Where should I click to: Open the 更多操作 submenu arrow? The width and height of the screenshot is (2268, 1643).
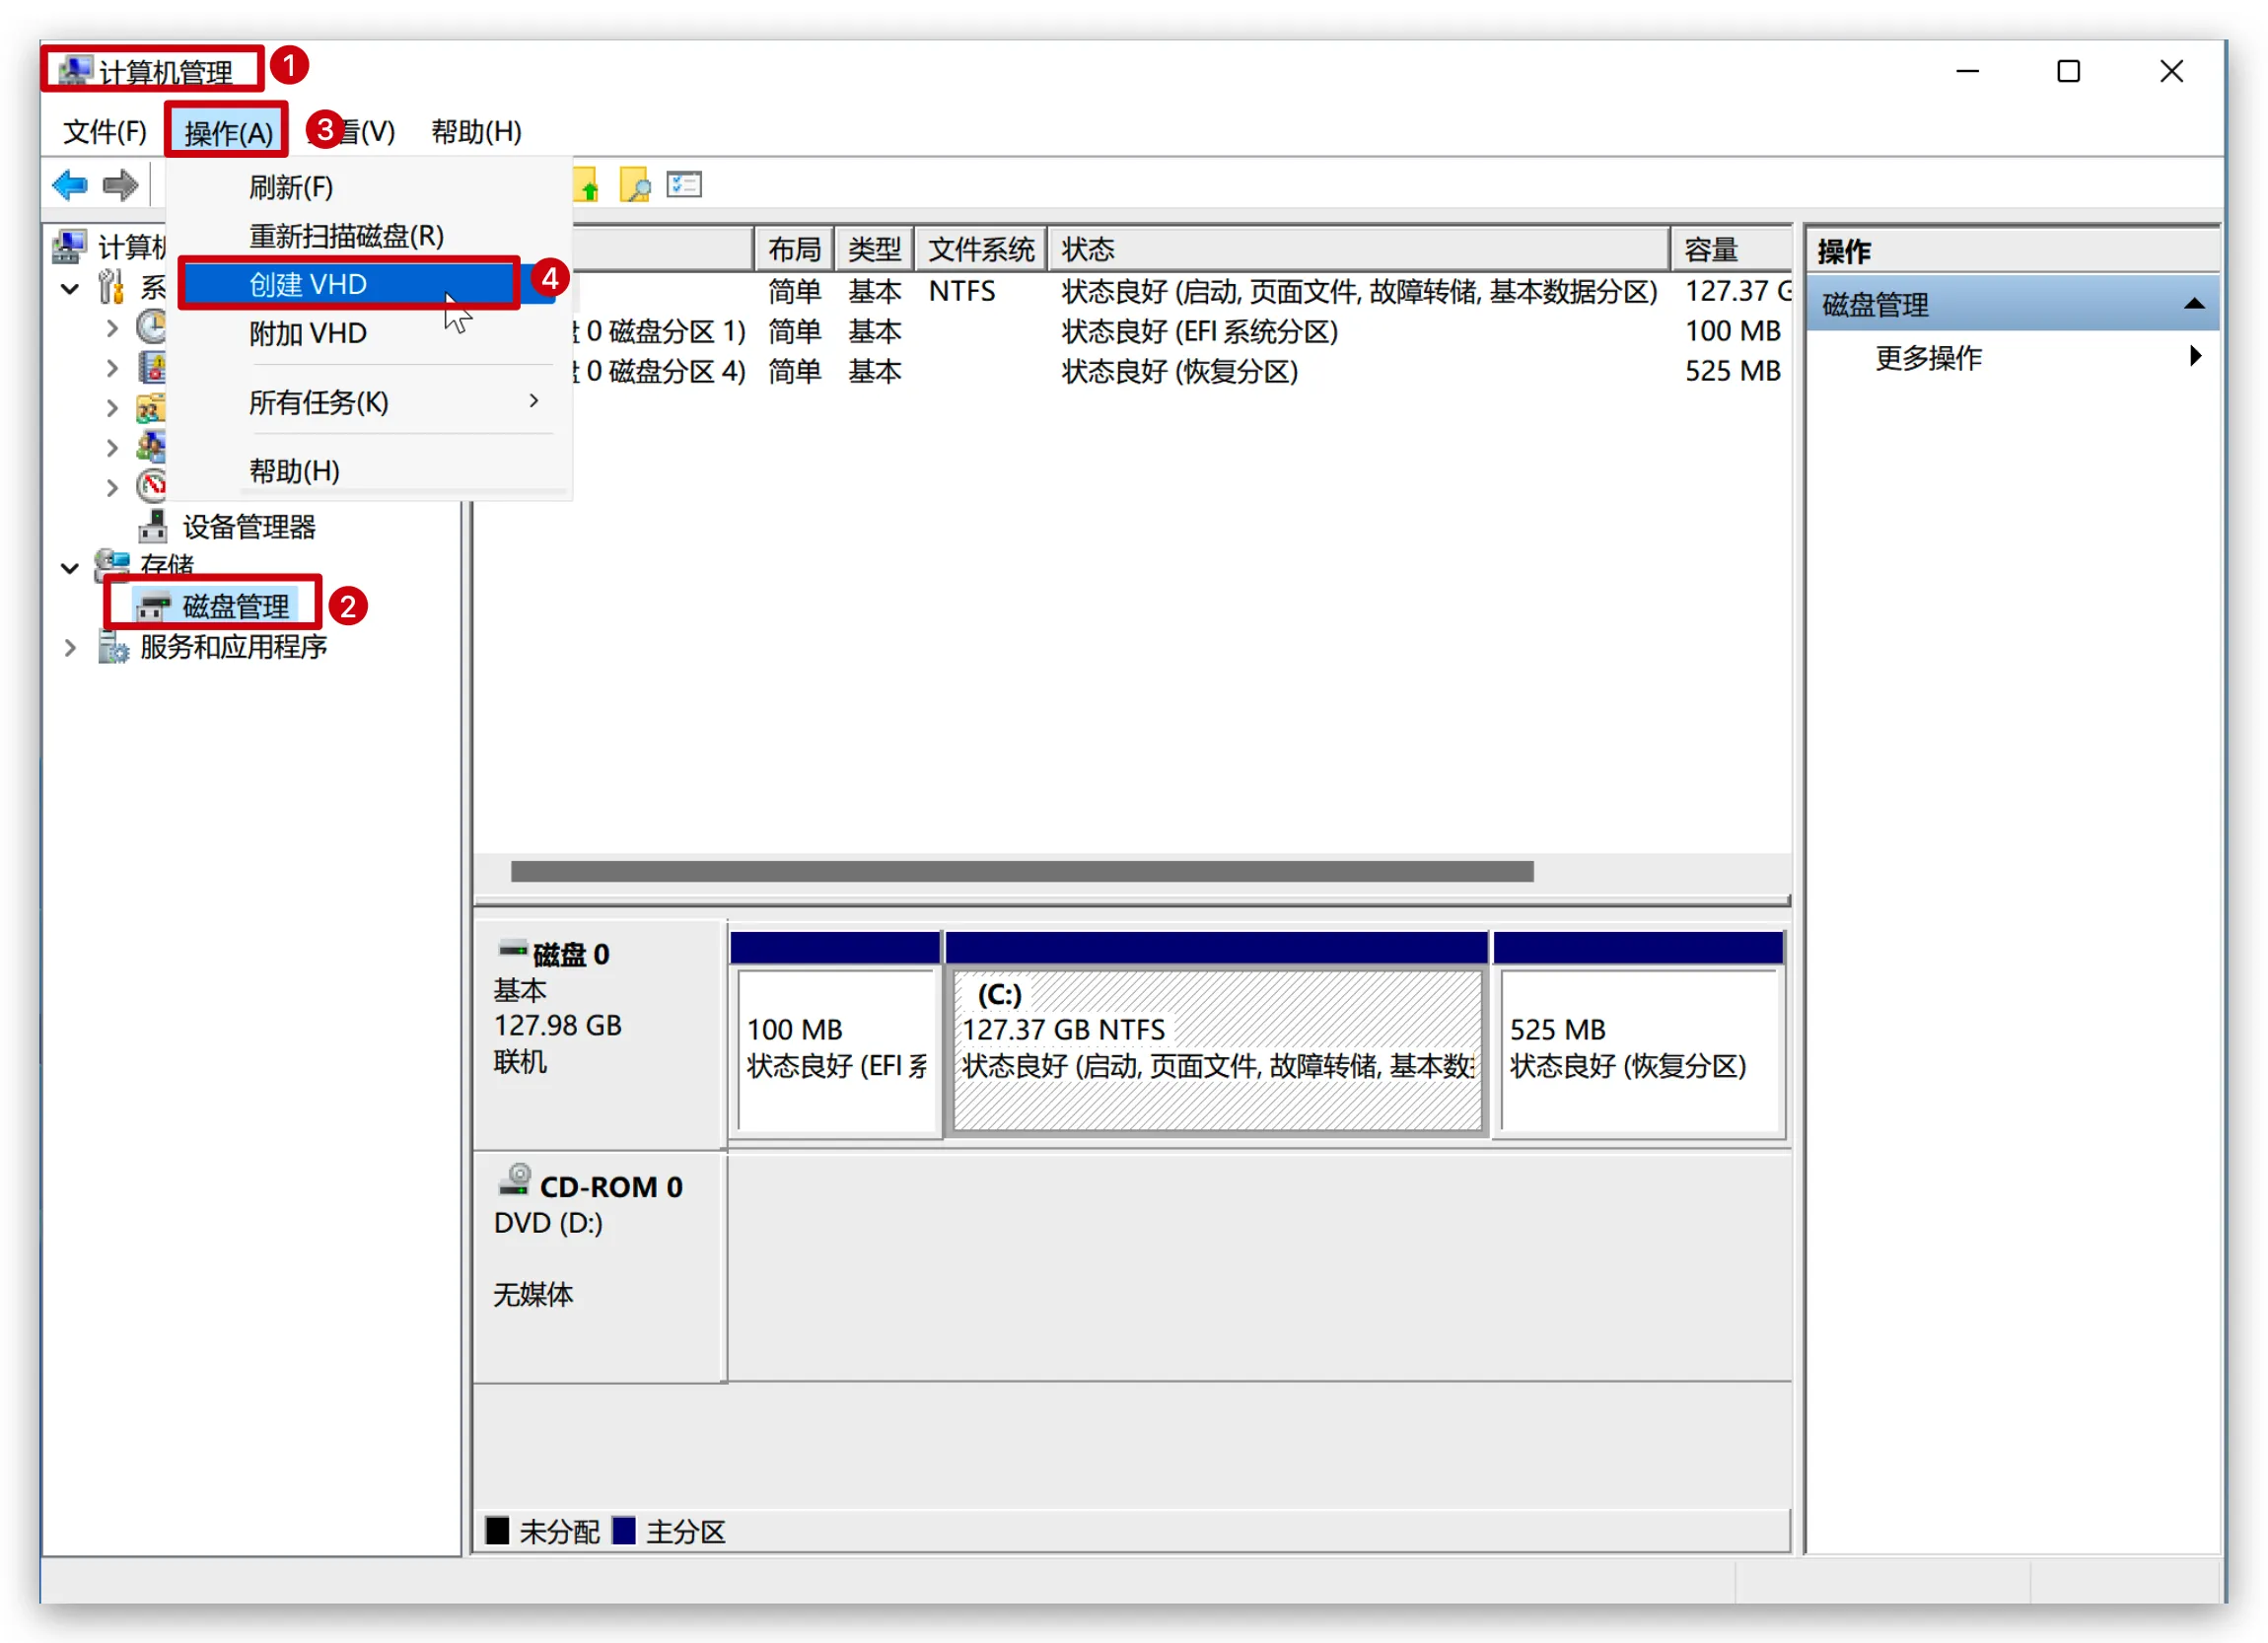click(x=2195, y=356)
